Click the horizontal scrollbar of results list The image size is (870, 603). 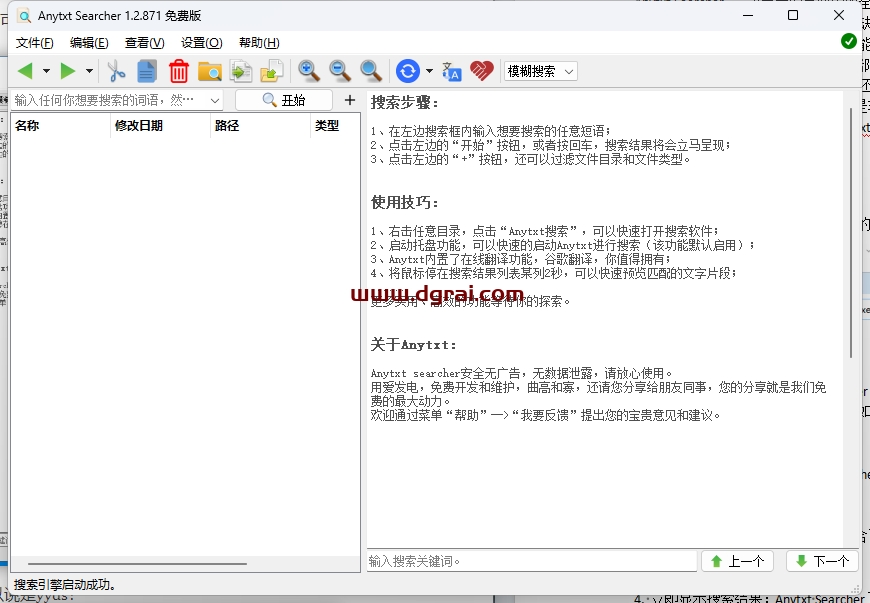click(x=138, y=564)
